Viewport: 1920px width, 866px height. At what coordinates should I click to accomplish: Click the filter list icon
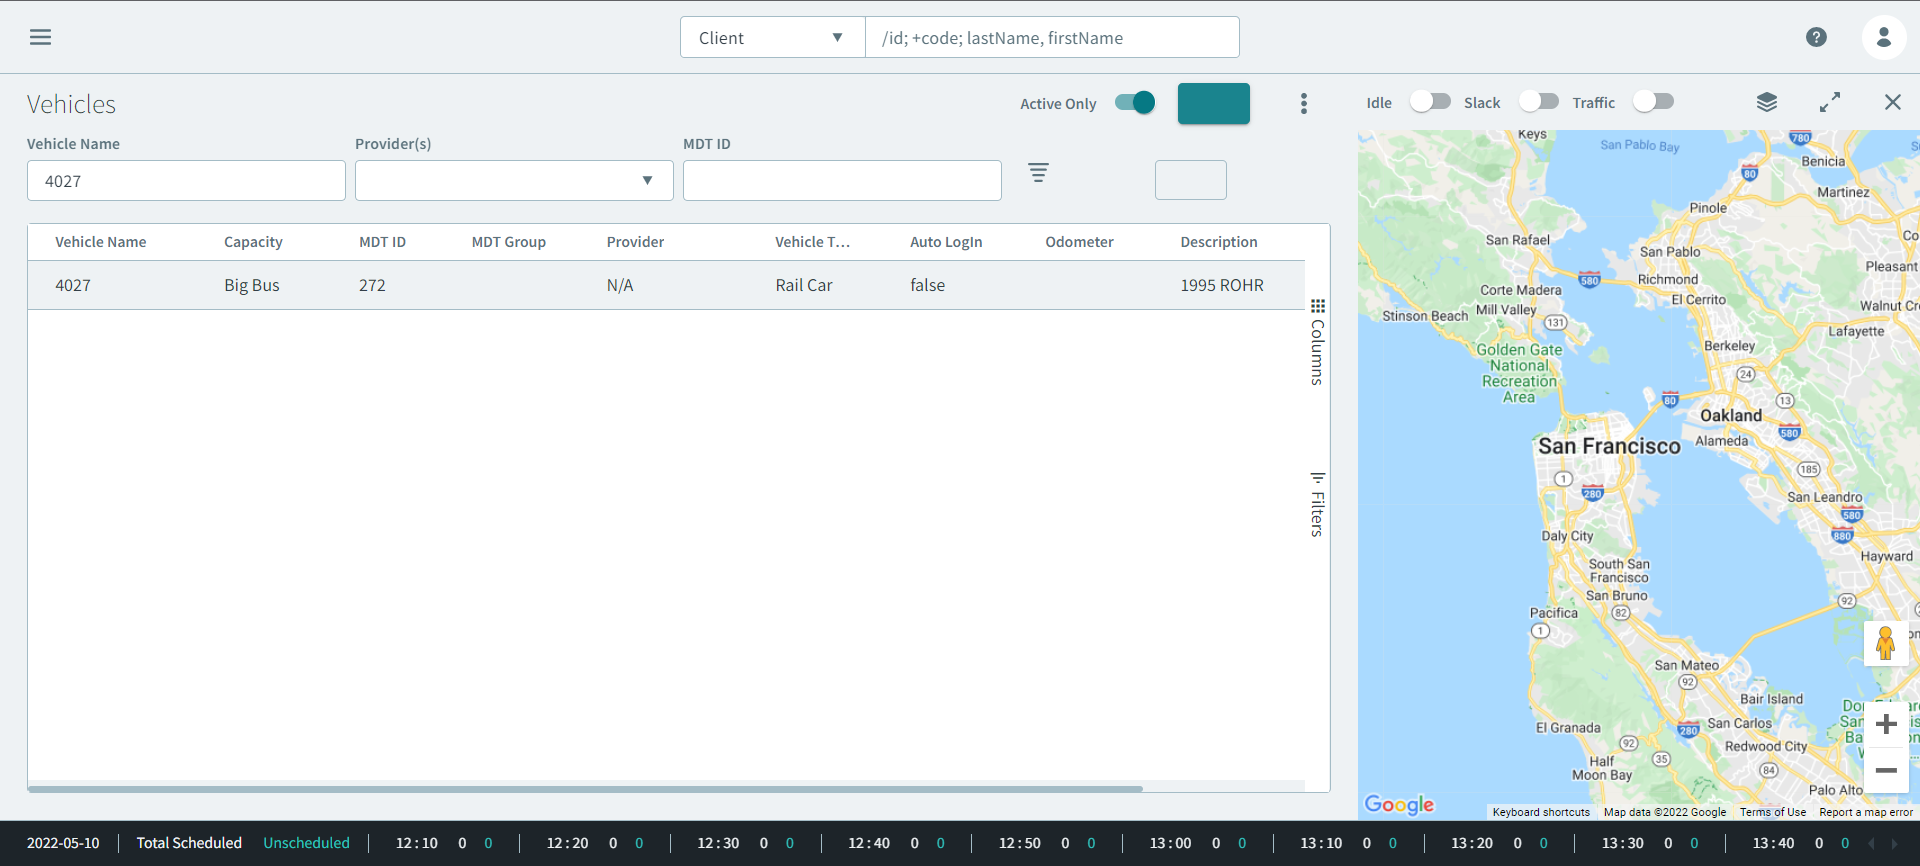(1038, 173)
